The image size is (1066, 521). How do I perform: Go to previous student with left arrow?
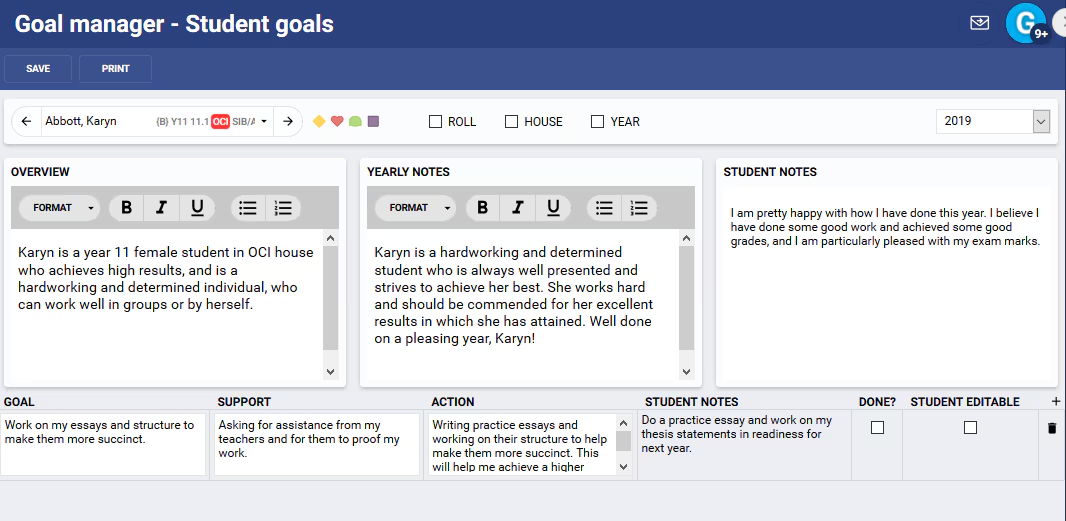tap(27, 122)
